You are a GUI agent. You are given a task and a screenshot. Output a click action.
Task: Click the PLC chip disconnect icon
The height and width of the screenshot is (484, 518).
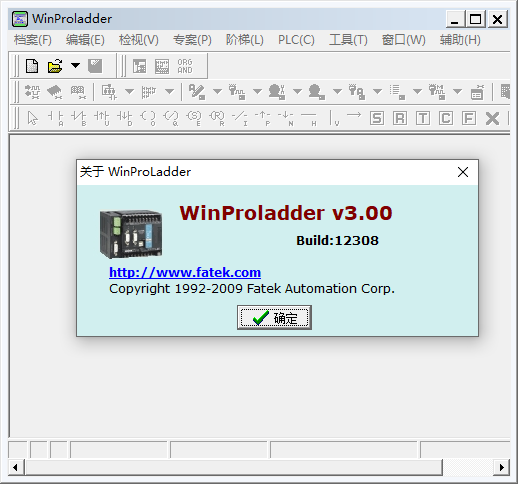[55, 92]
